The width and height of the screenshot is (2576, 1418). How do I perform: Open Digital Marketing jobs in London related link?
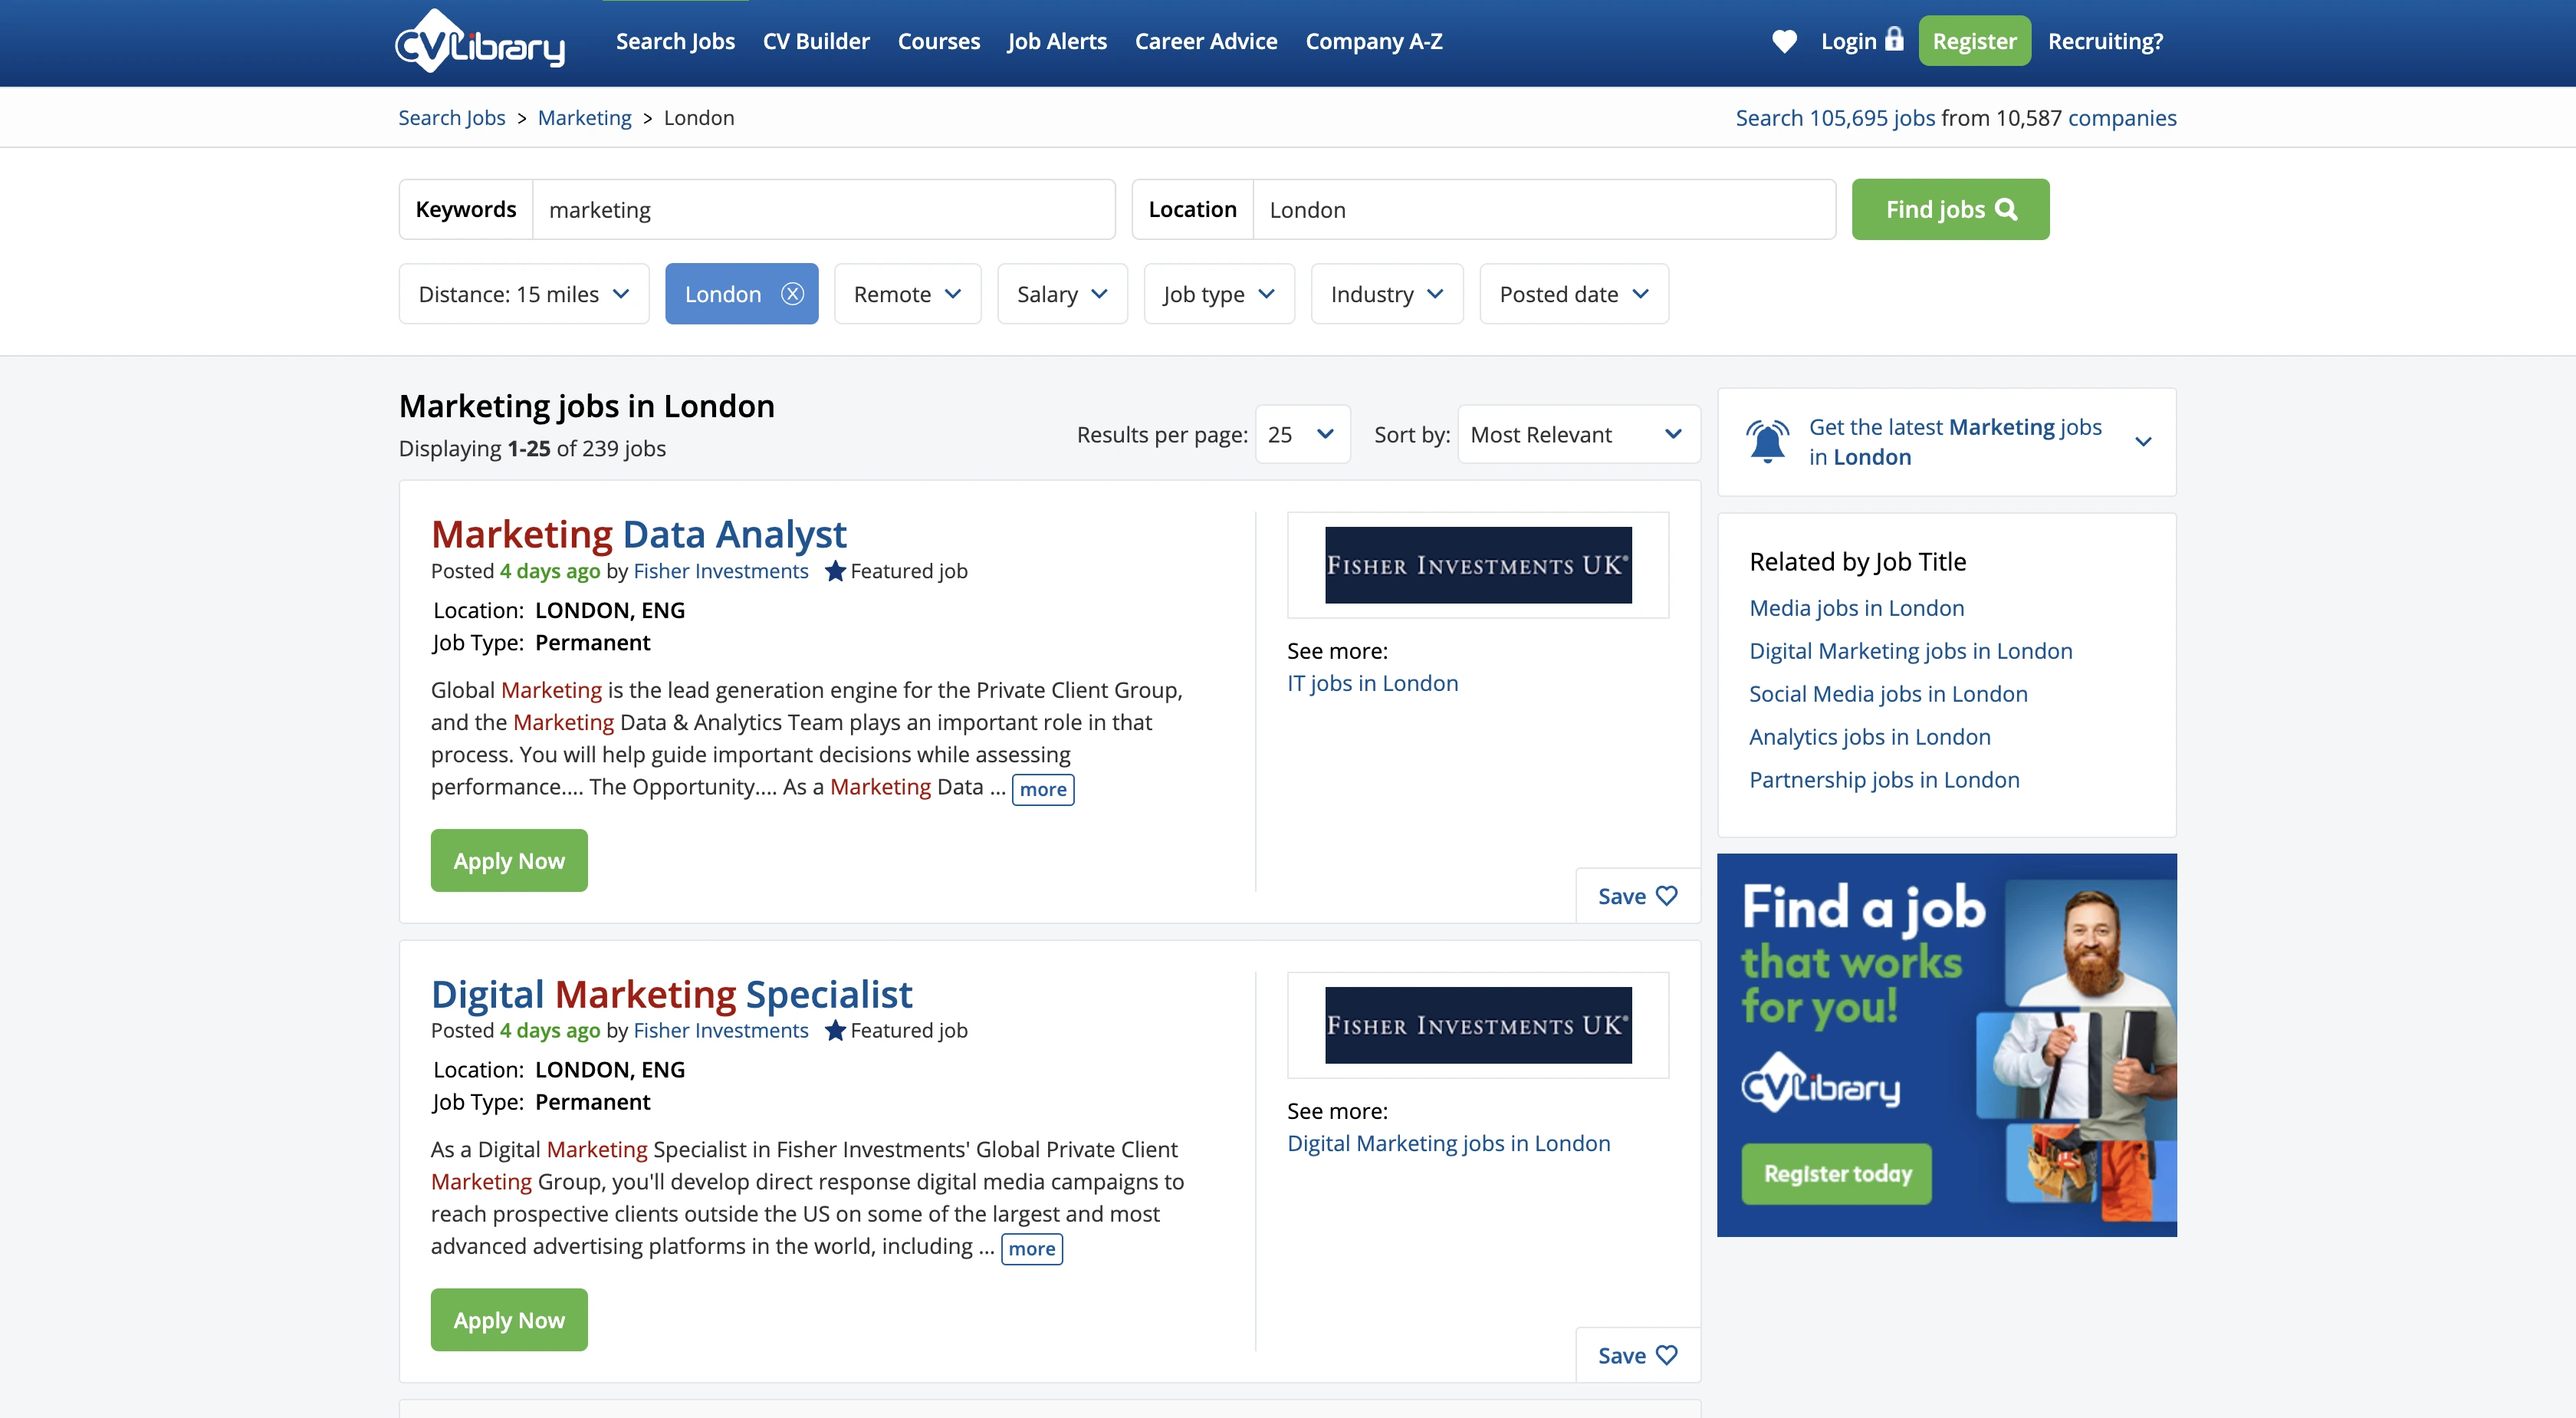click(x=1909, y=651)
